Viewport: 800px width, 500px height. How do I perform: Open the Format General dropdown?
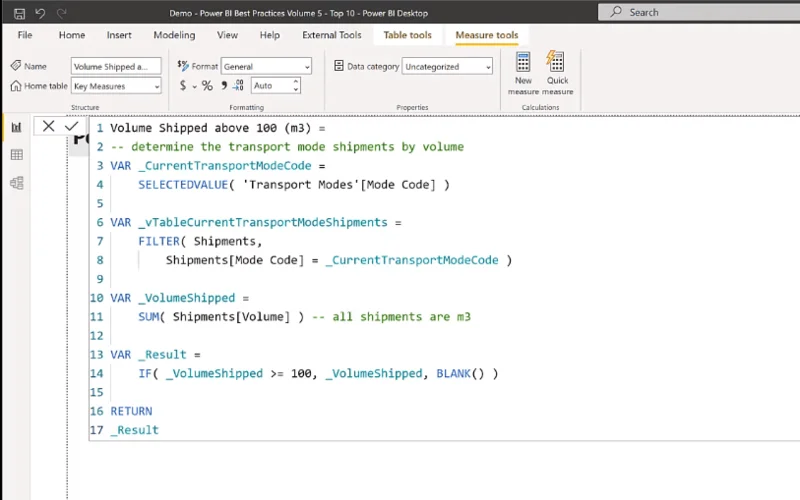pos(266,66)
